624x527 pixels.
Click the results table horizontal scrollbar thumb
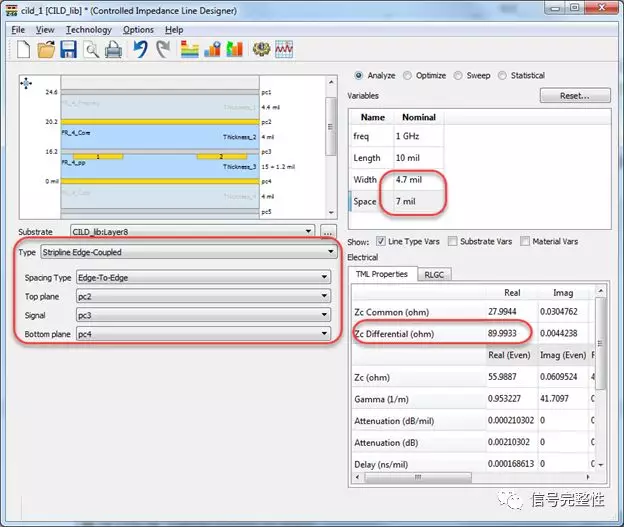[x=418, y=477]
